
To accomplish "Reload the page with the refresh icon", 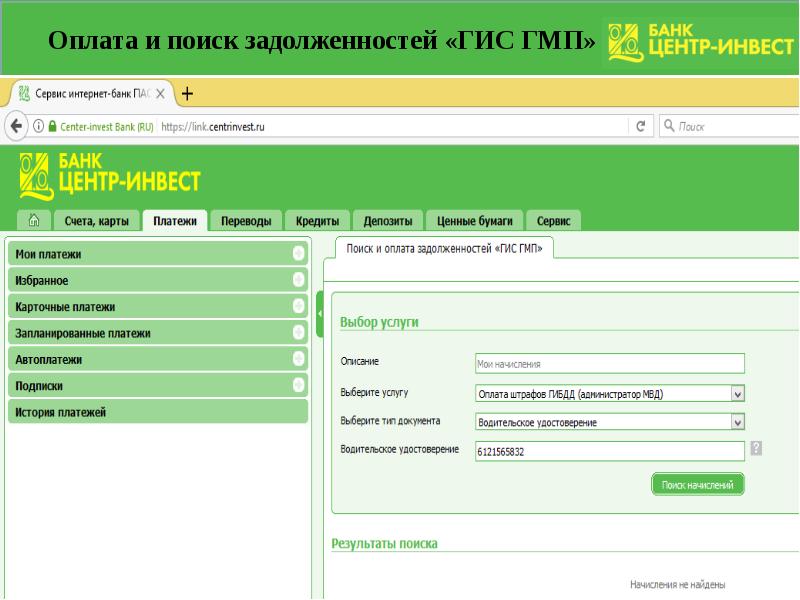I will tap(639, 127).
